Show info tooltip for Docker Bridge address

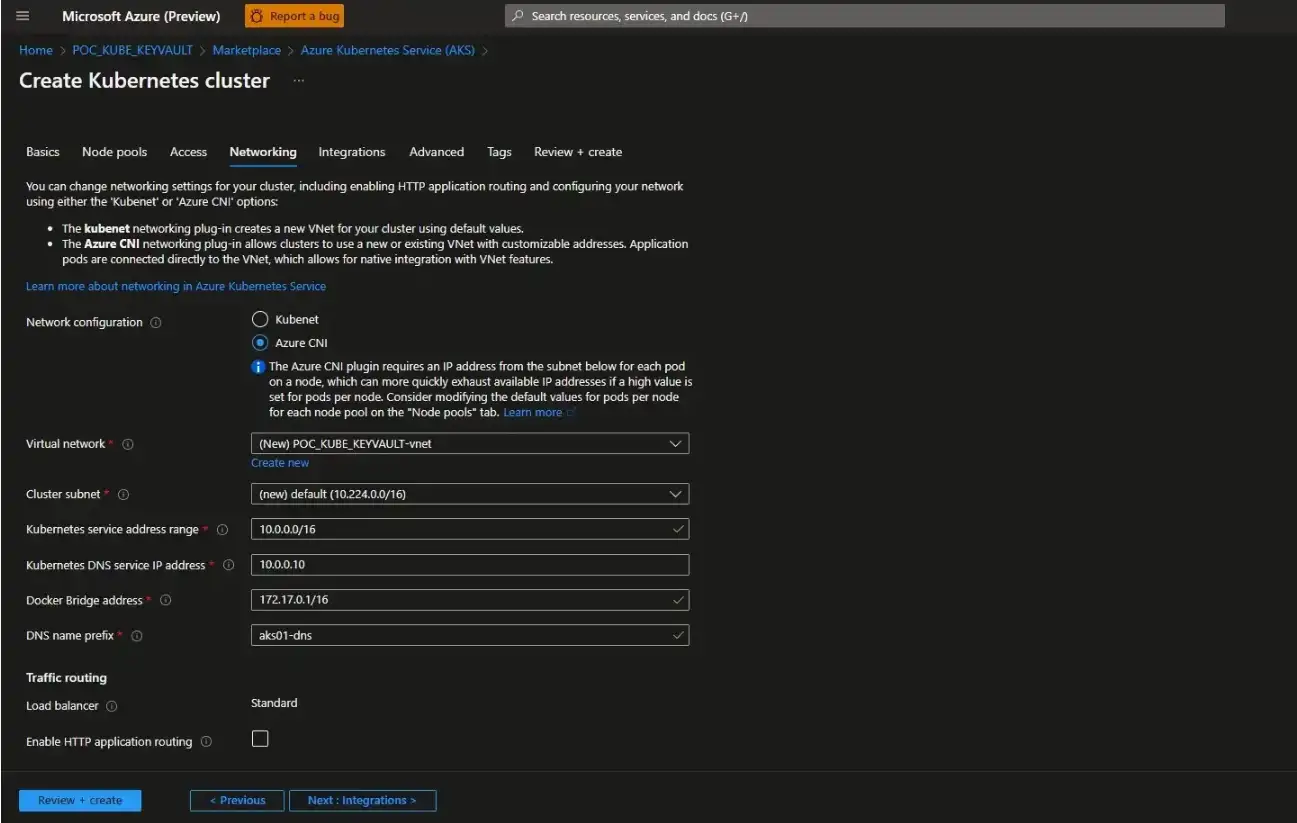click(166, 601)
